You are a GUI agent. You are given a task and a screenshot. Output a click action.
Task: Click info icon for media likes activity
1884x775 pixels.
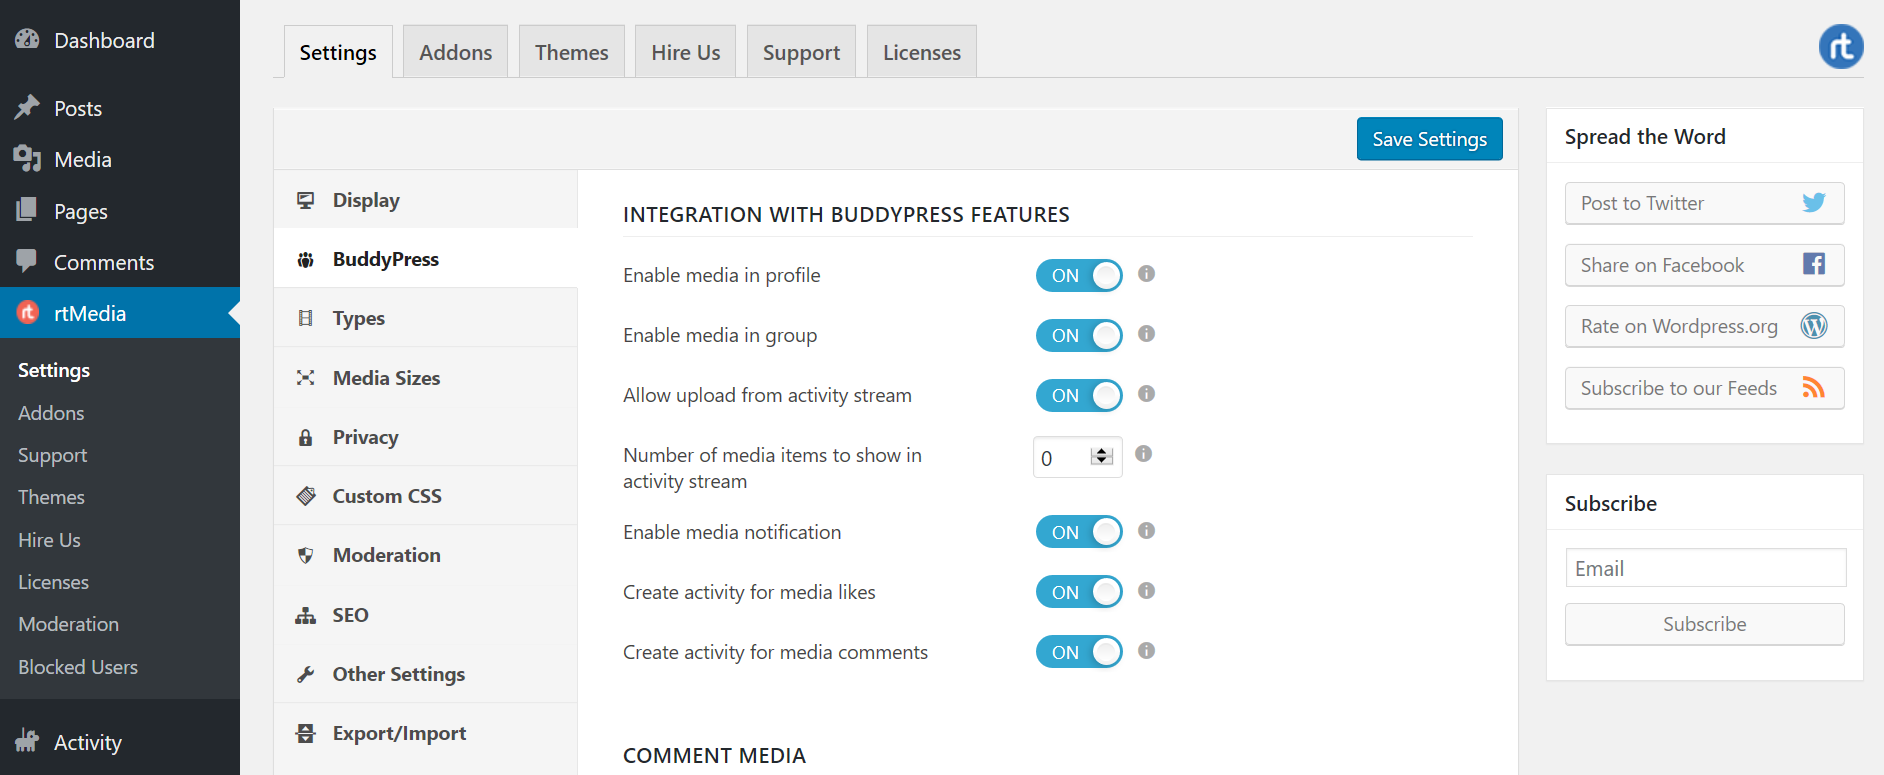coord(1147,590)
